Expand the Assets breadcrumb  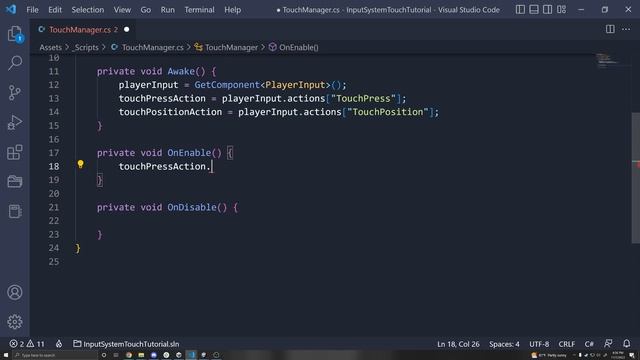pos(51,47)
